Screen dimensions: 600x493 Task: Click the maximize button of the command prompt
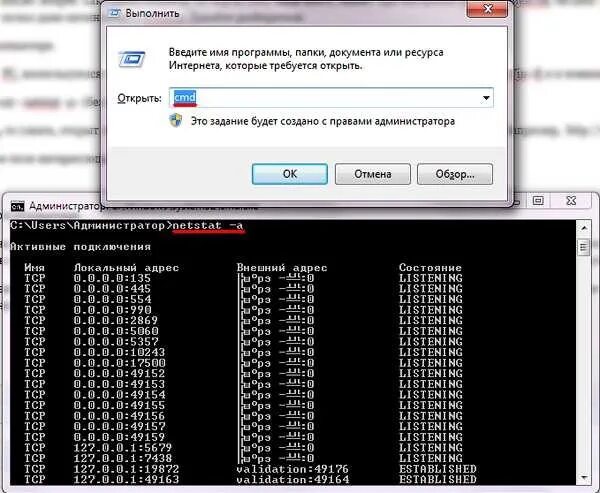(x=538, y=200)
